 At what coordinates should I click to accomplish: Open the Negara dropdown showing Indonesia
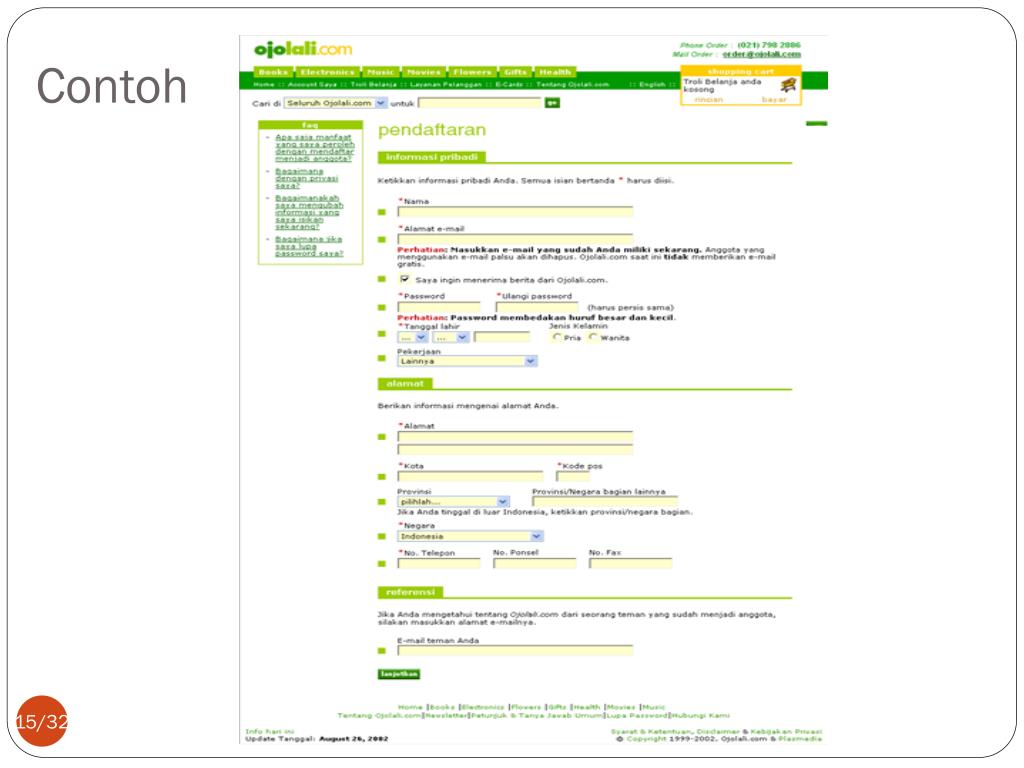pyautogui.click(x=470, y=536)
